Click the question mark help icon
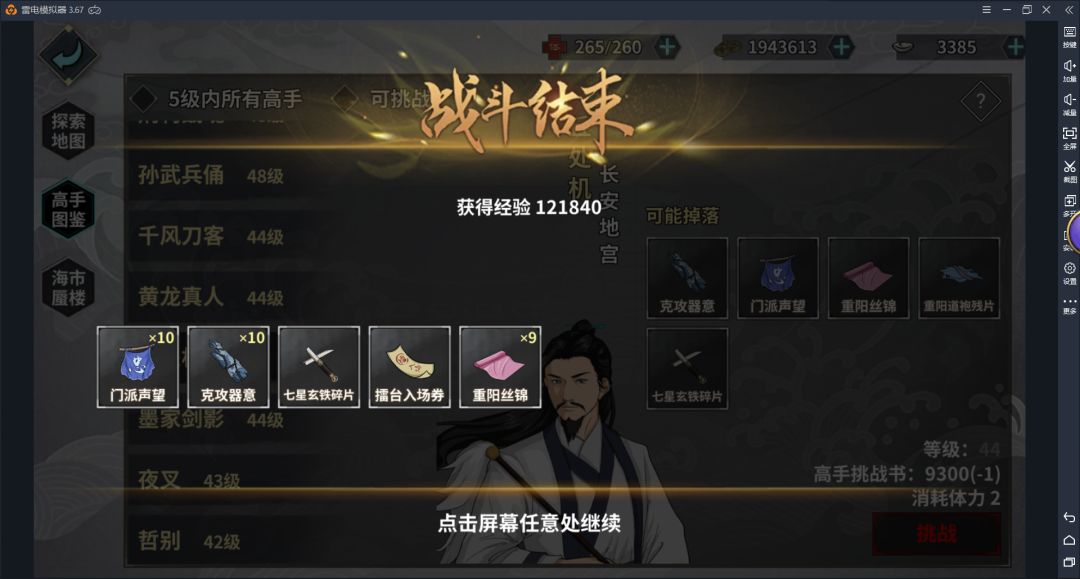This screenshot has width=1080, height=579. click(x=981, y=101)
